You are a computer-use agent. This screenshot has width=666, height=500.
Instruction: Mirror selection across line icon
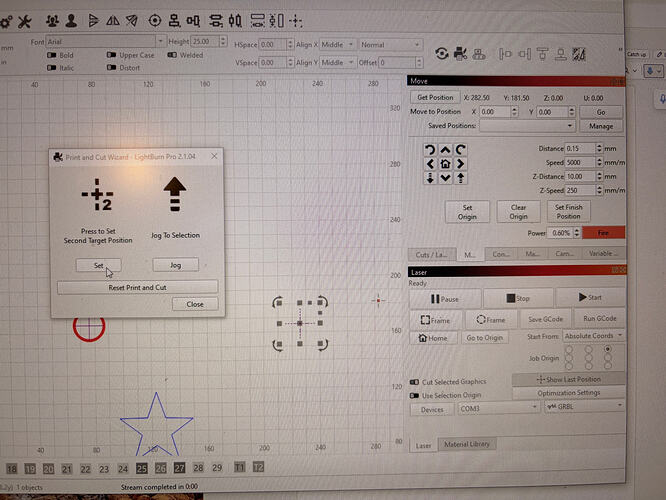click(132, 20)
